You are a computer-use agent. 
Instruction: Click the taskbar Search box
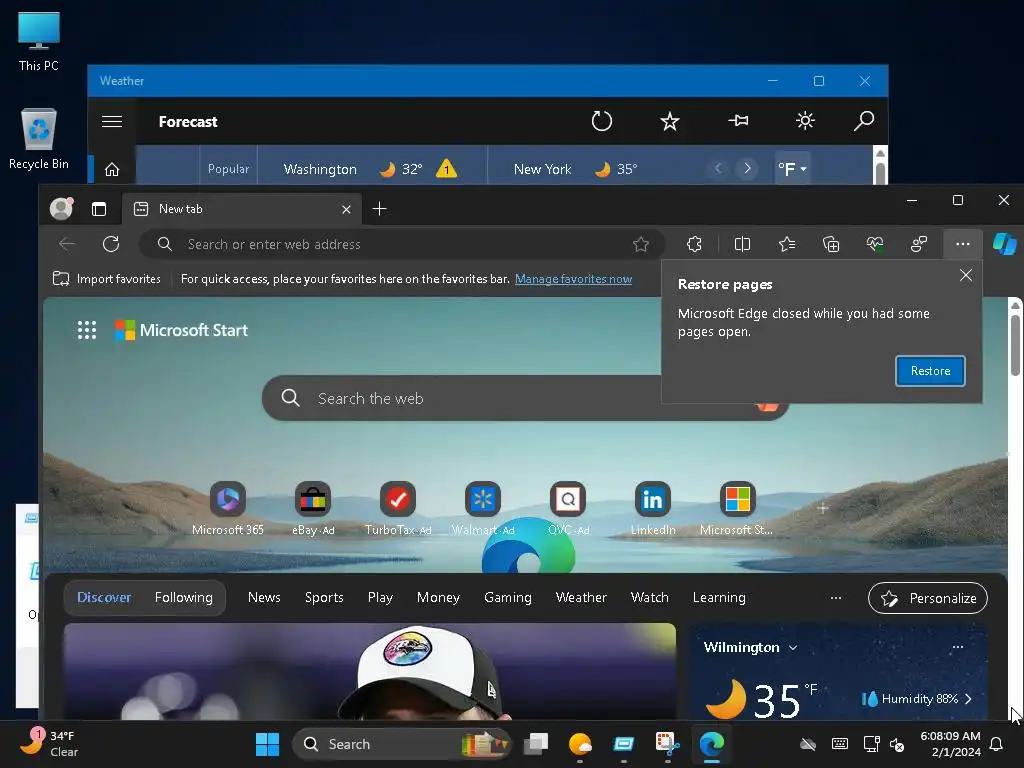coord(400,744)
